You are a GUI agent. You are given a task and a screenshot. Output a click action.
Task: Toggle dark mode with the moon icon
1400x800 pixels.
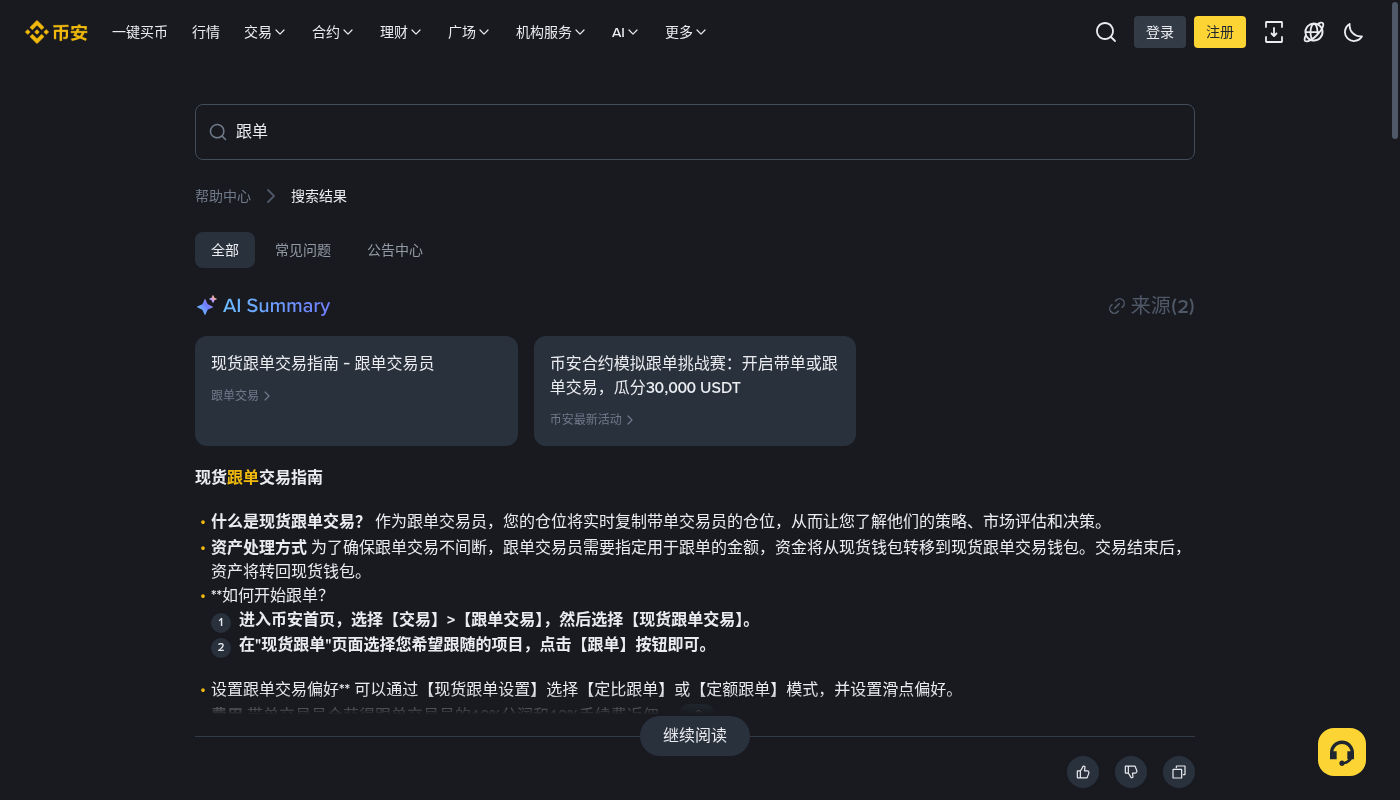tap(1354, 32)
